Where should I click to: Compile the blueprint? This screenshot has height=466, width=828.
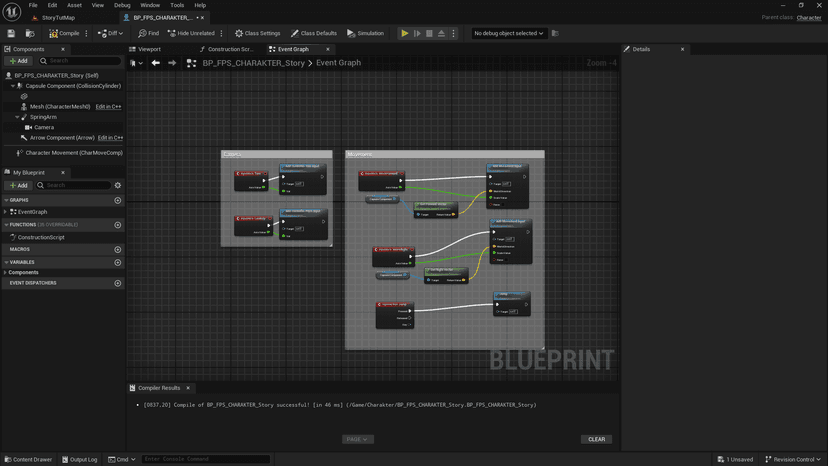64,33
